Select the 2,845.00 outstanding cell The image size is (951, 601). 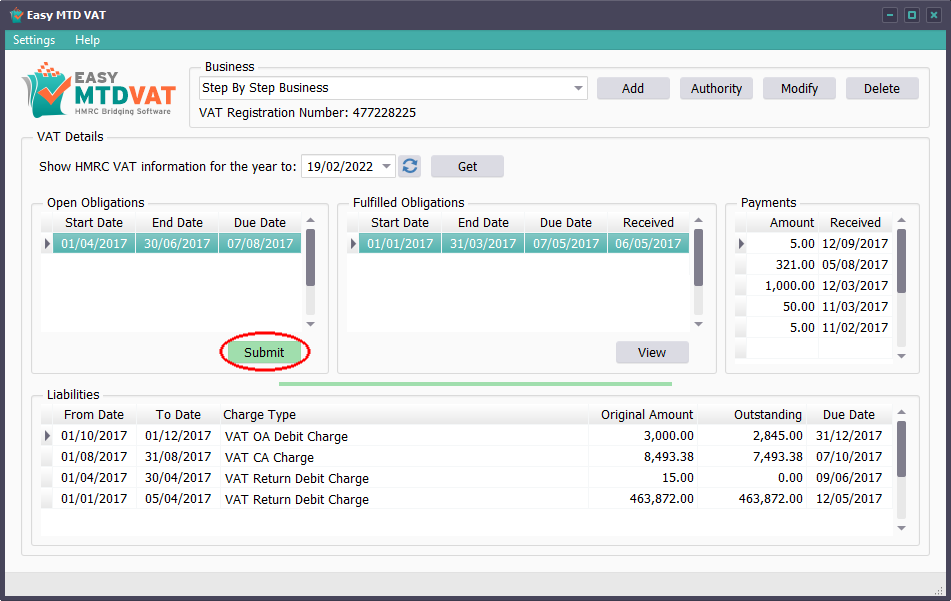point(752,436)
